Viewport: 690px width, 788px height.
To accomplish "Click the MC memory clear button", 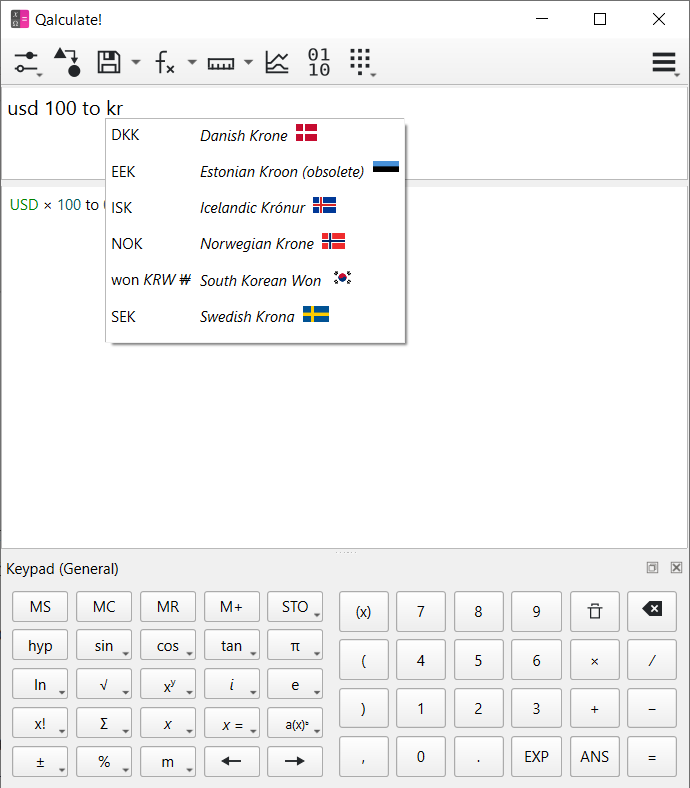I will point(104,607).
